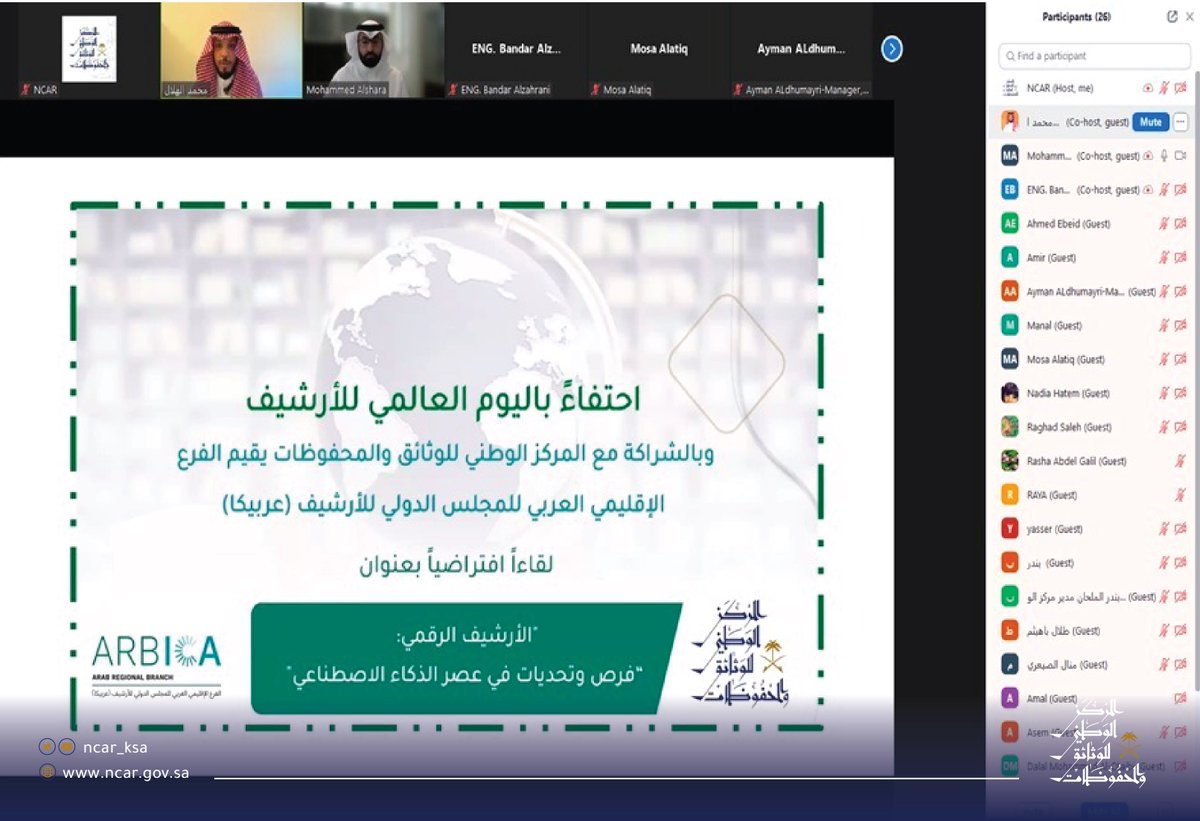Viewport: 1200px width, 821px height.
Task: Select Rasha Abdel Galil (Guest) row
Action: point(1095,461)
